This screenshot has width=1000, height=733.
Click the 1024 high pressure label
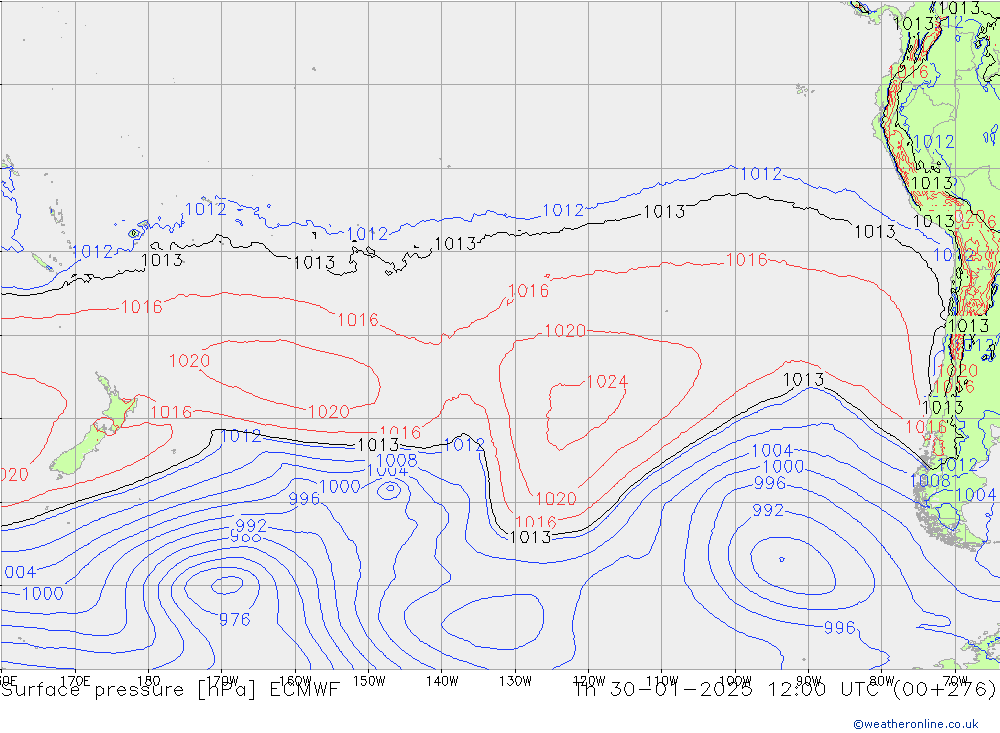[606, 382]
